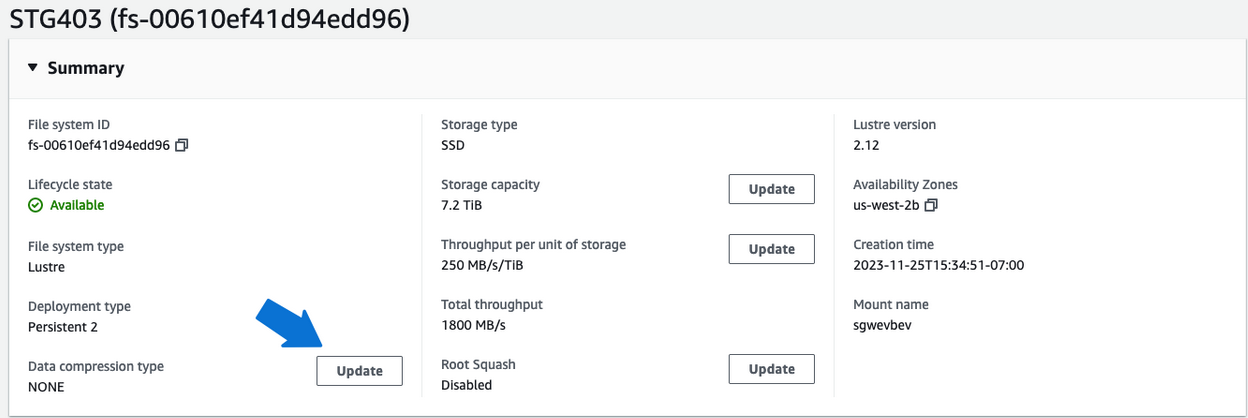This screenshot has width=1248, height=418.
Task: Collapse the Summary section triangle
Action: [33, 68]
